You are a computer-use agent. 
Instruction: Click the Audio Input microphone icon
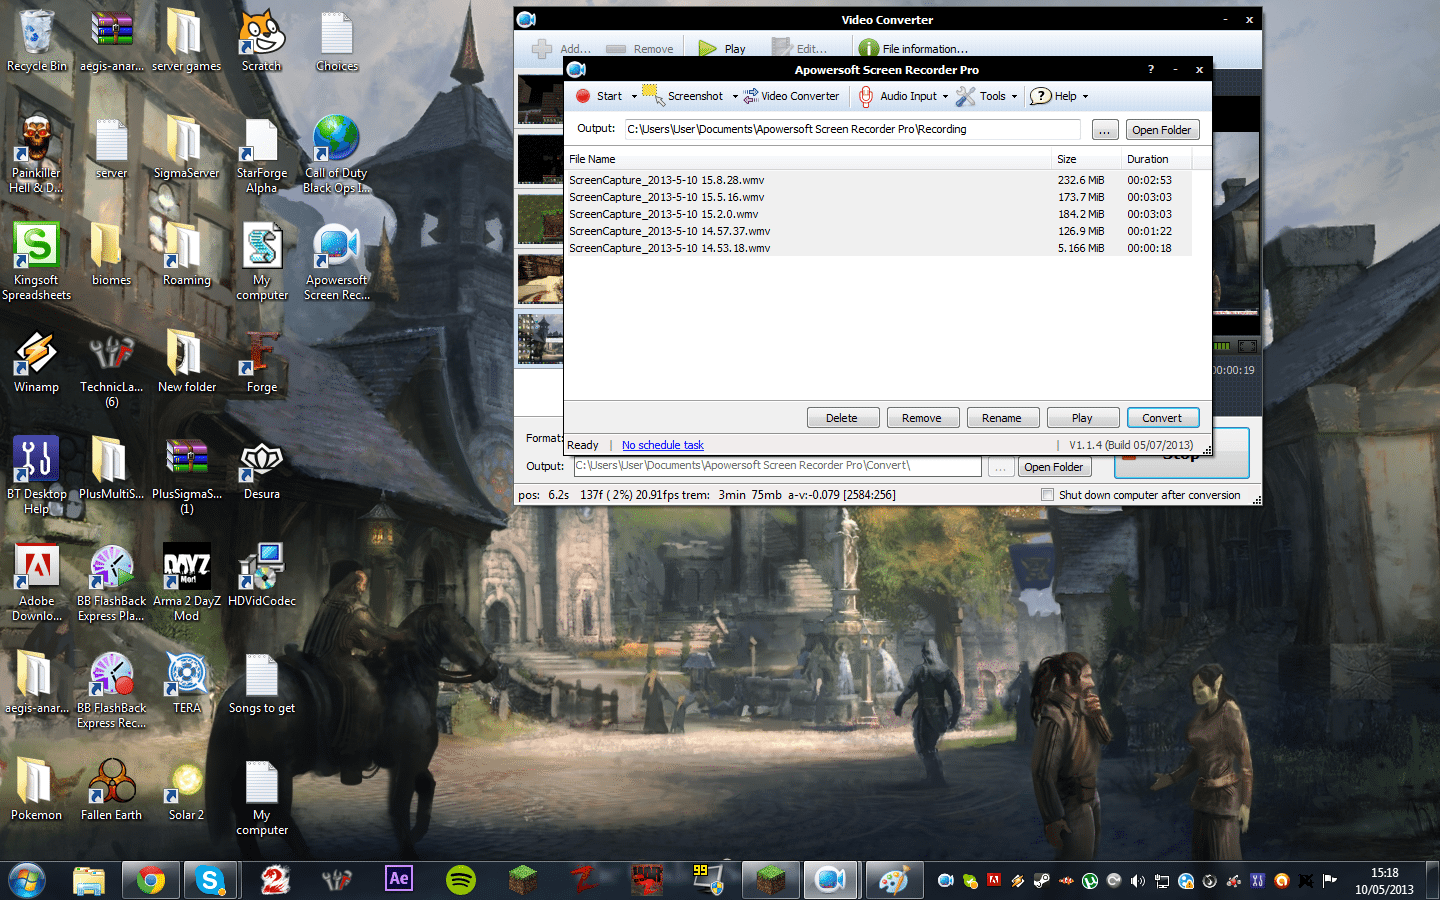(x=866, y=96)
